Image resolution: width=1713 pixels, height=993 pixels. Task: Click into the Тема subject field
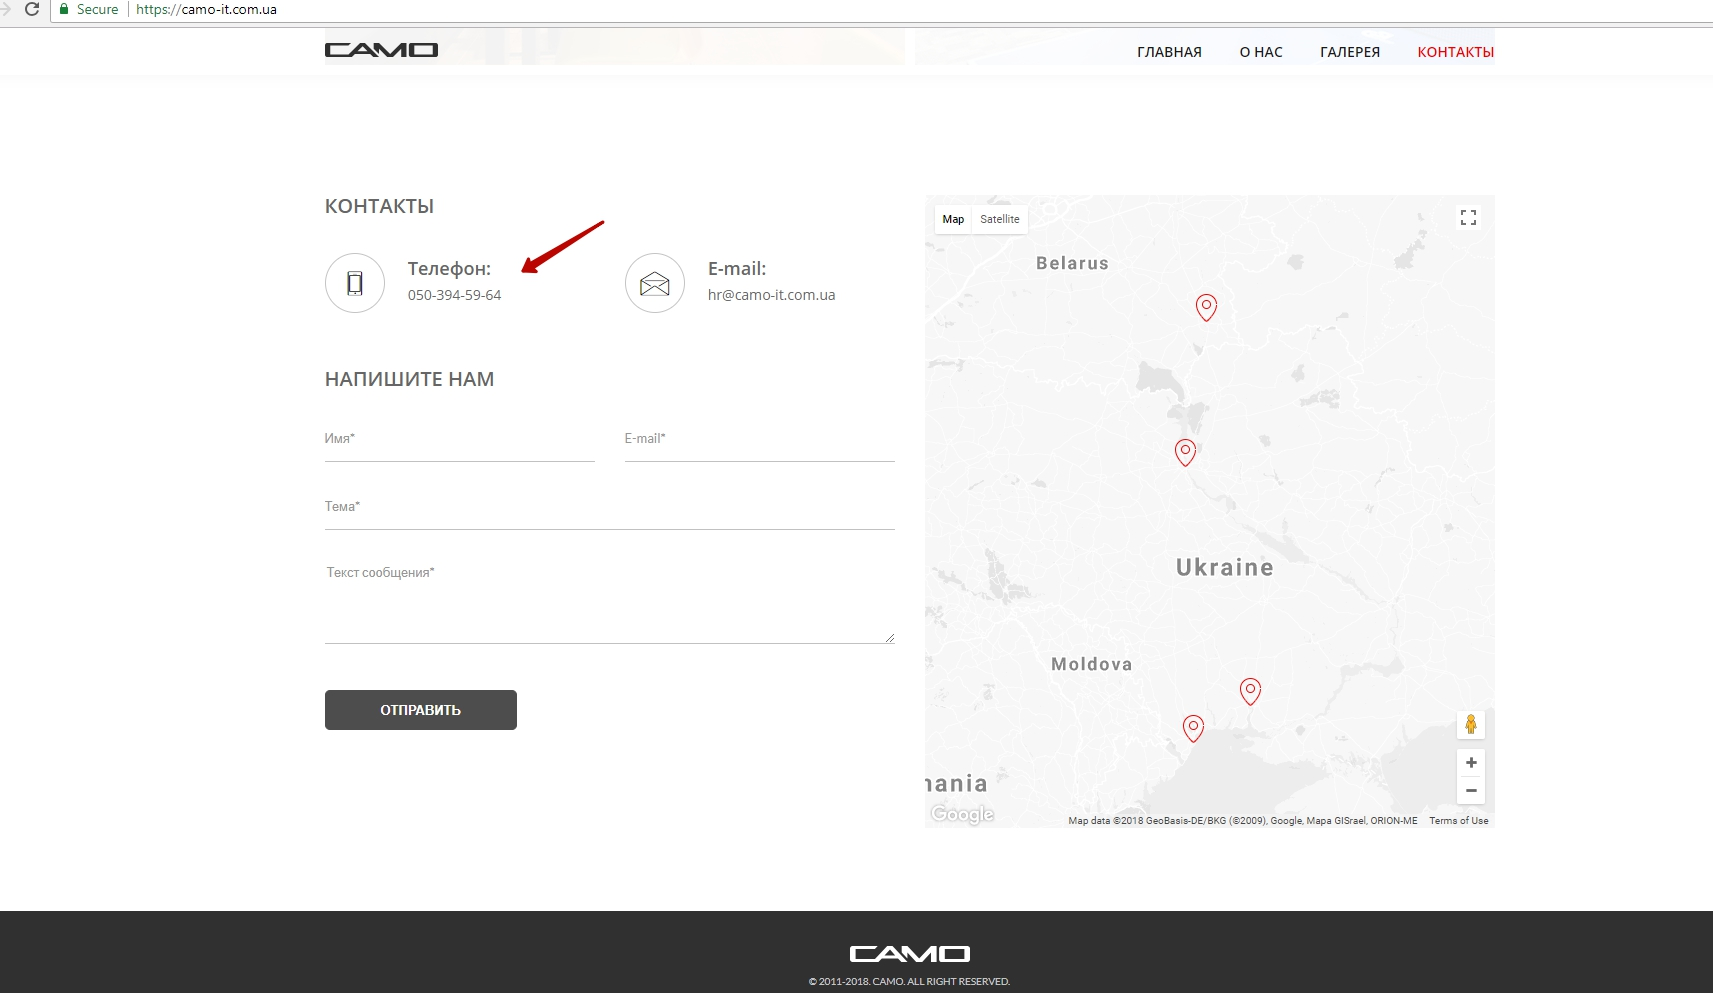[x=609, y=508]
